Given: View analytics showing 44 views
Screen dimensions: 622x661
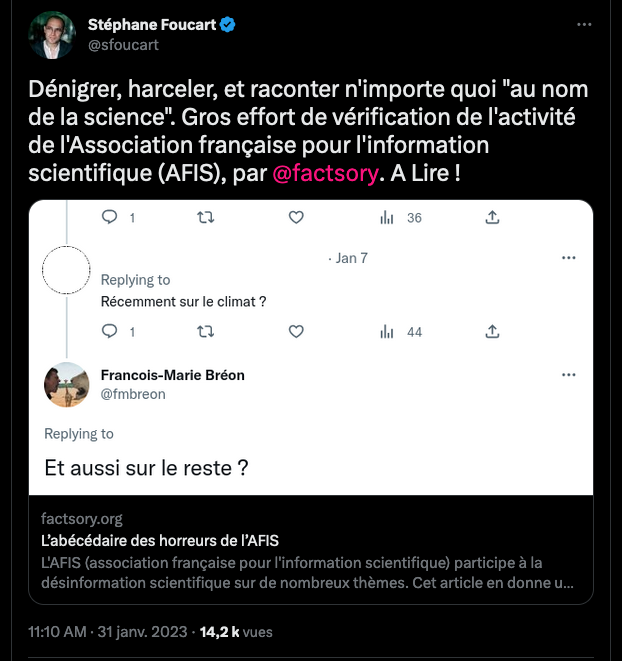Looking at the screenshot, I should tap(400, 331).
